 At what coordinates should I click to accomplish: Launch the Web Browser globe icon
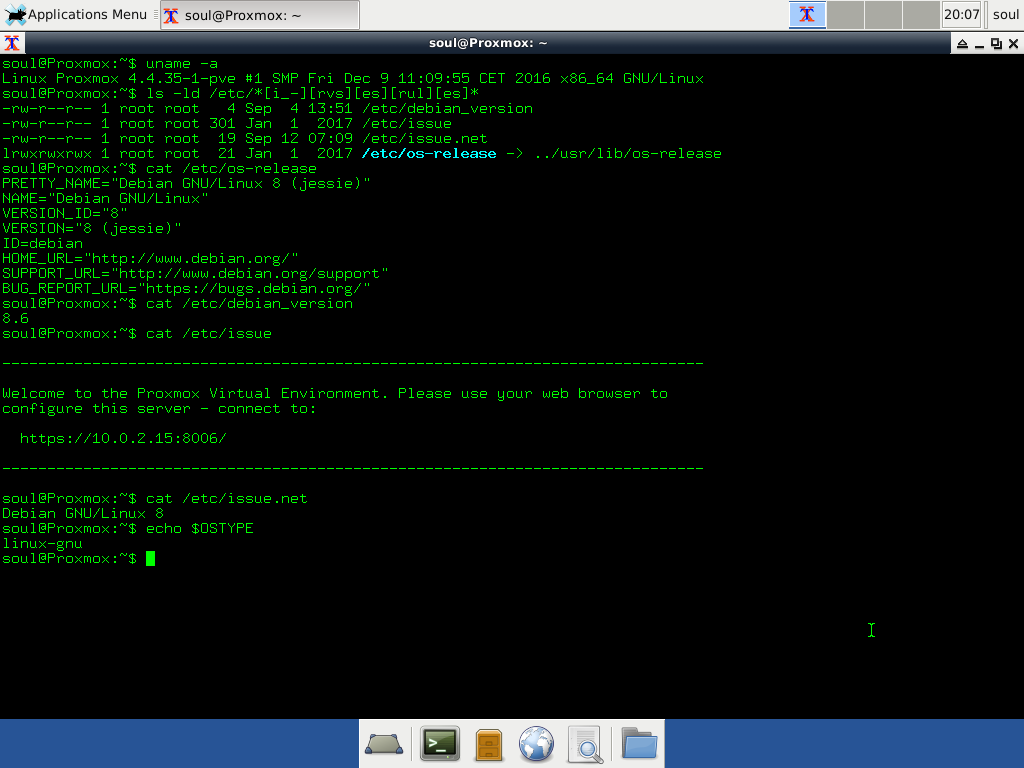click(x=536, y=744)
